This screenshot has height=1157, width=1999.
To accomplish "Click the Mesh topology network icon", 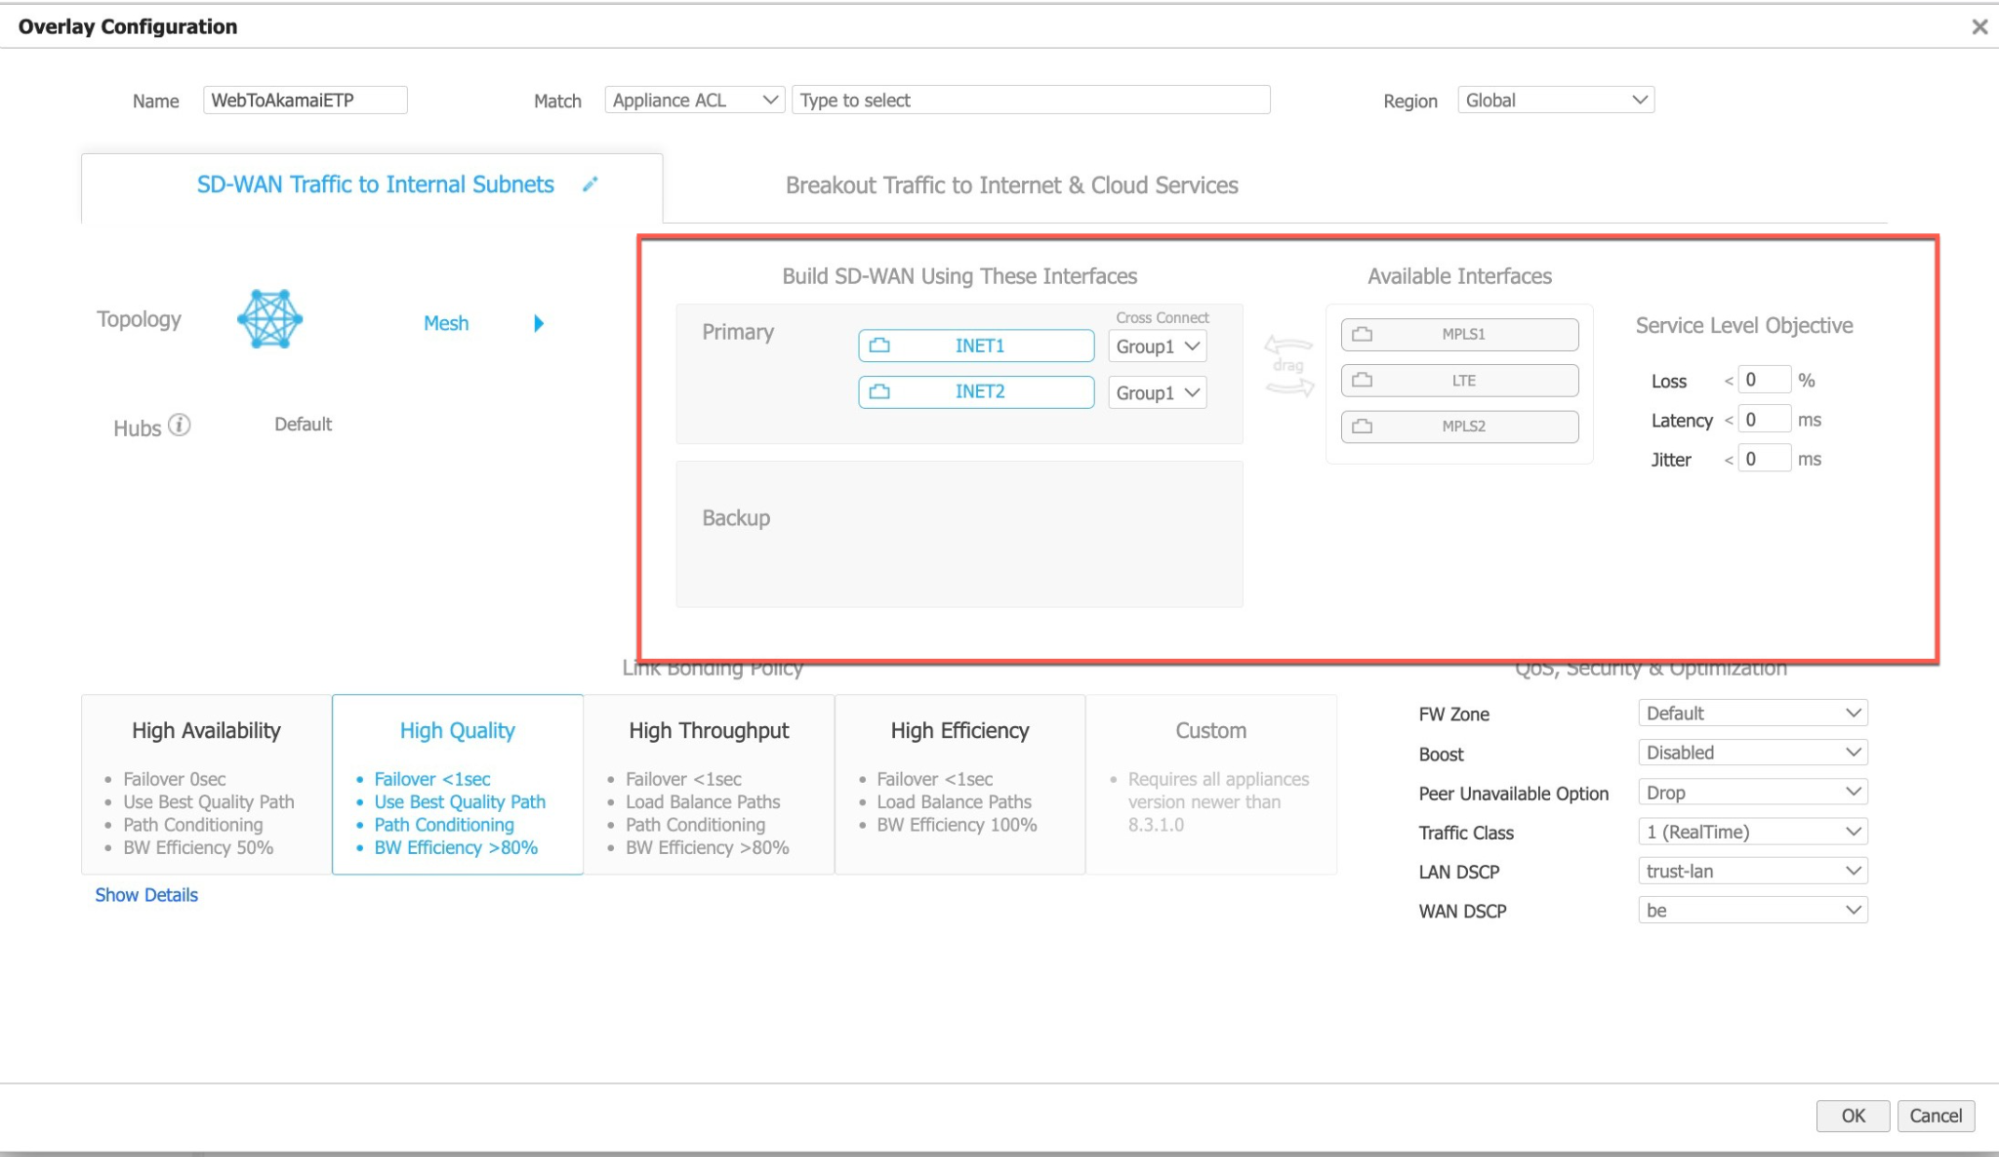I will pyautogui.click(x=270, y=320).
